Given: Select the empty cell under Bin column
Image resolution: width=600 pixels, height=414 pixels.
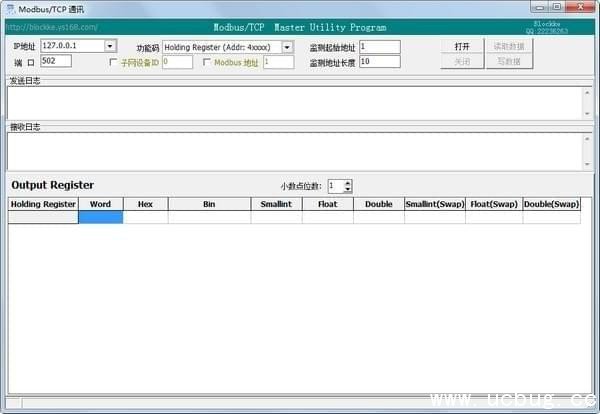Looking at the screenshot, I should pos(209,217).
